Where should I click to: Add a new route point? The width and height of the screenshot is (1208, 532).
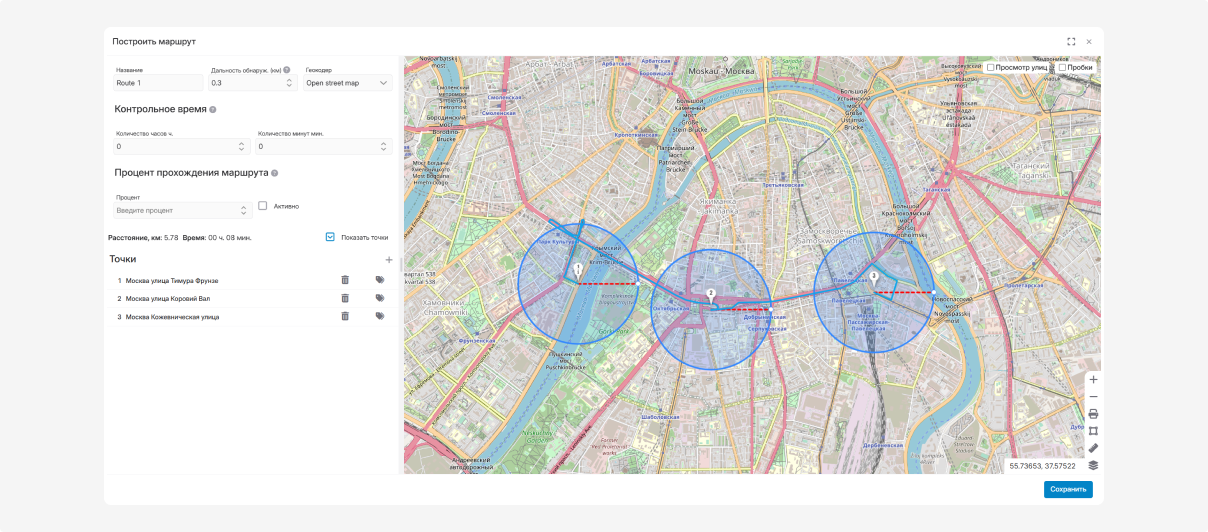point(389,260)
